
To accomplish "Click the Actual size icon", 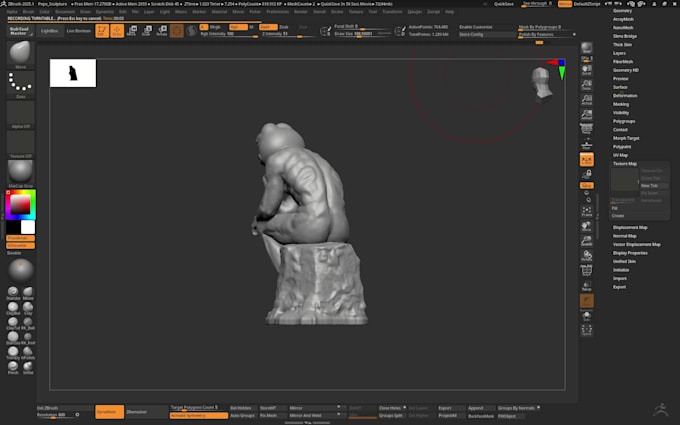I will click(x=586, y=100).
